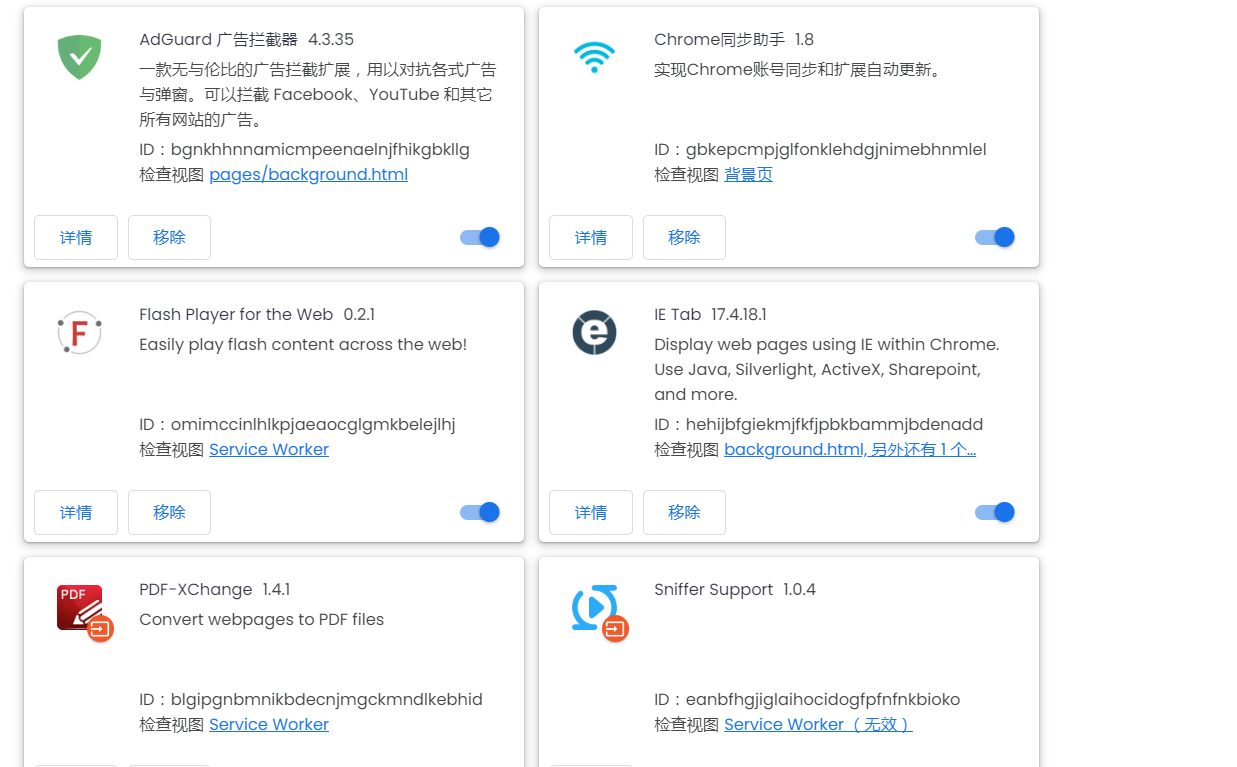Click 移除 on the IE Tab card
Viewport: 1237px width, 767px height.
pos(684,512)
